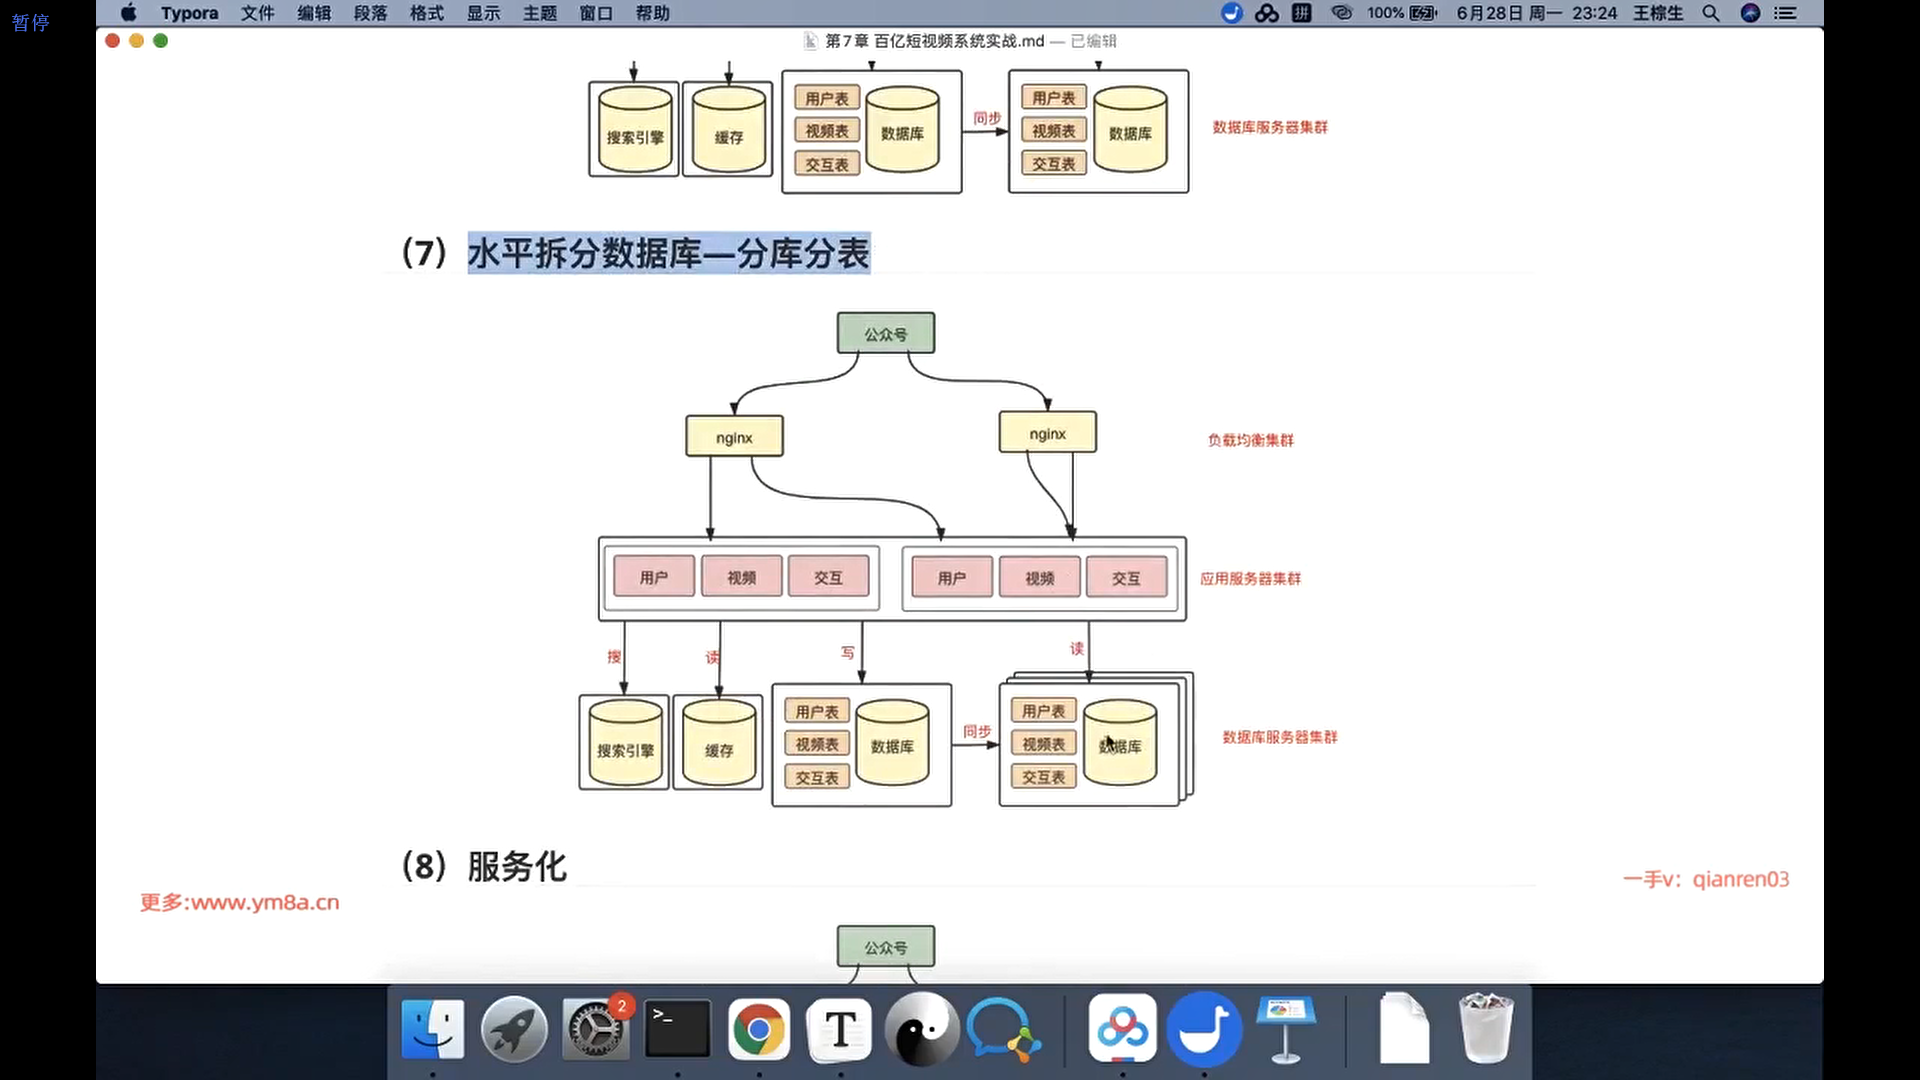Viewport: 1920px width, 1080px height.
Task: Open the 格式 menu
Action: (427, 13)
